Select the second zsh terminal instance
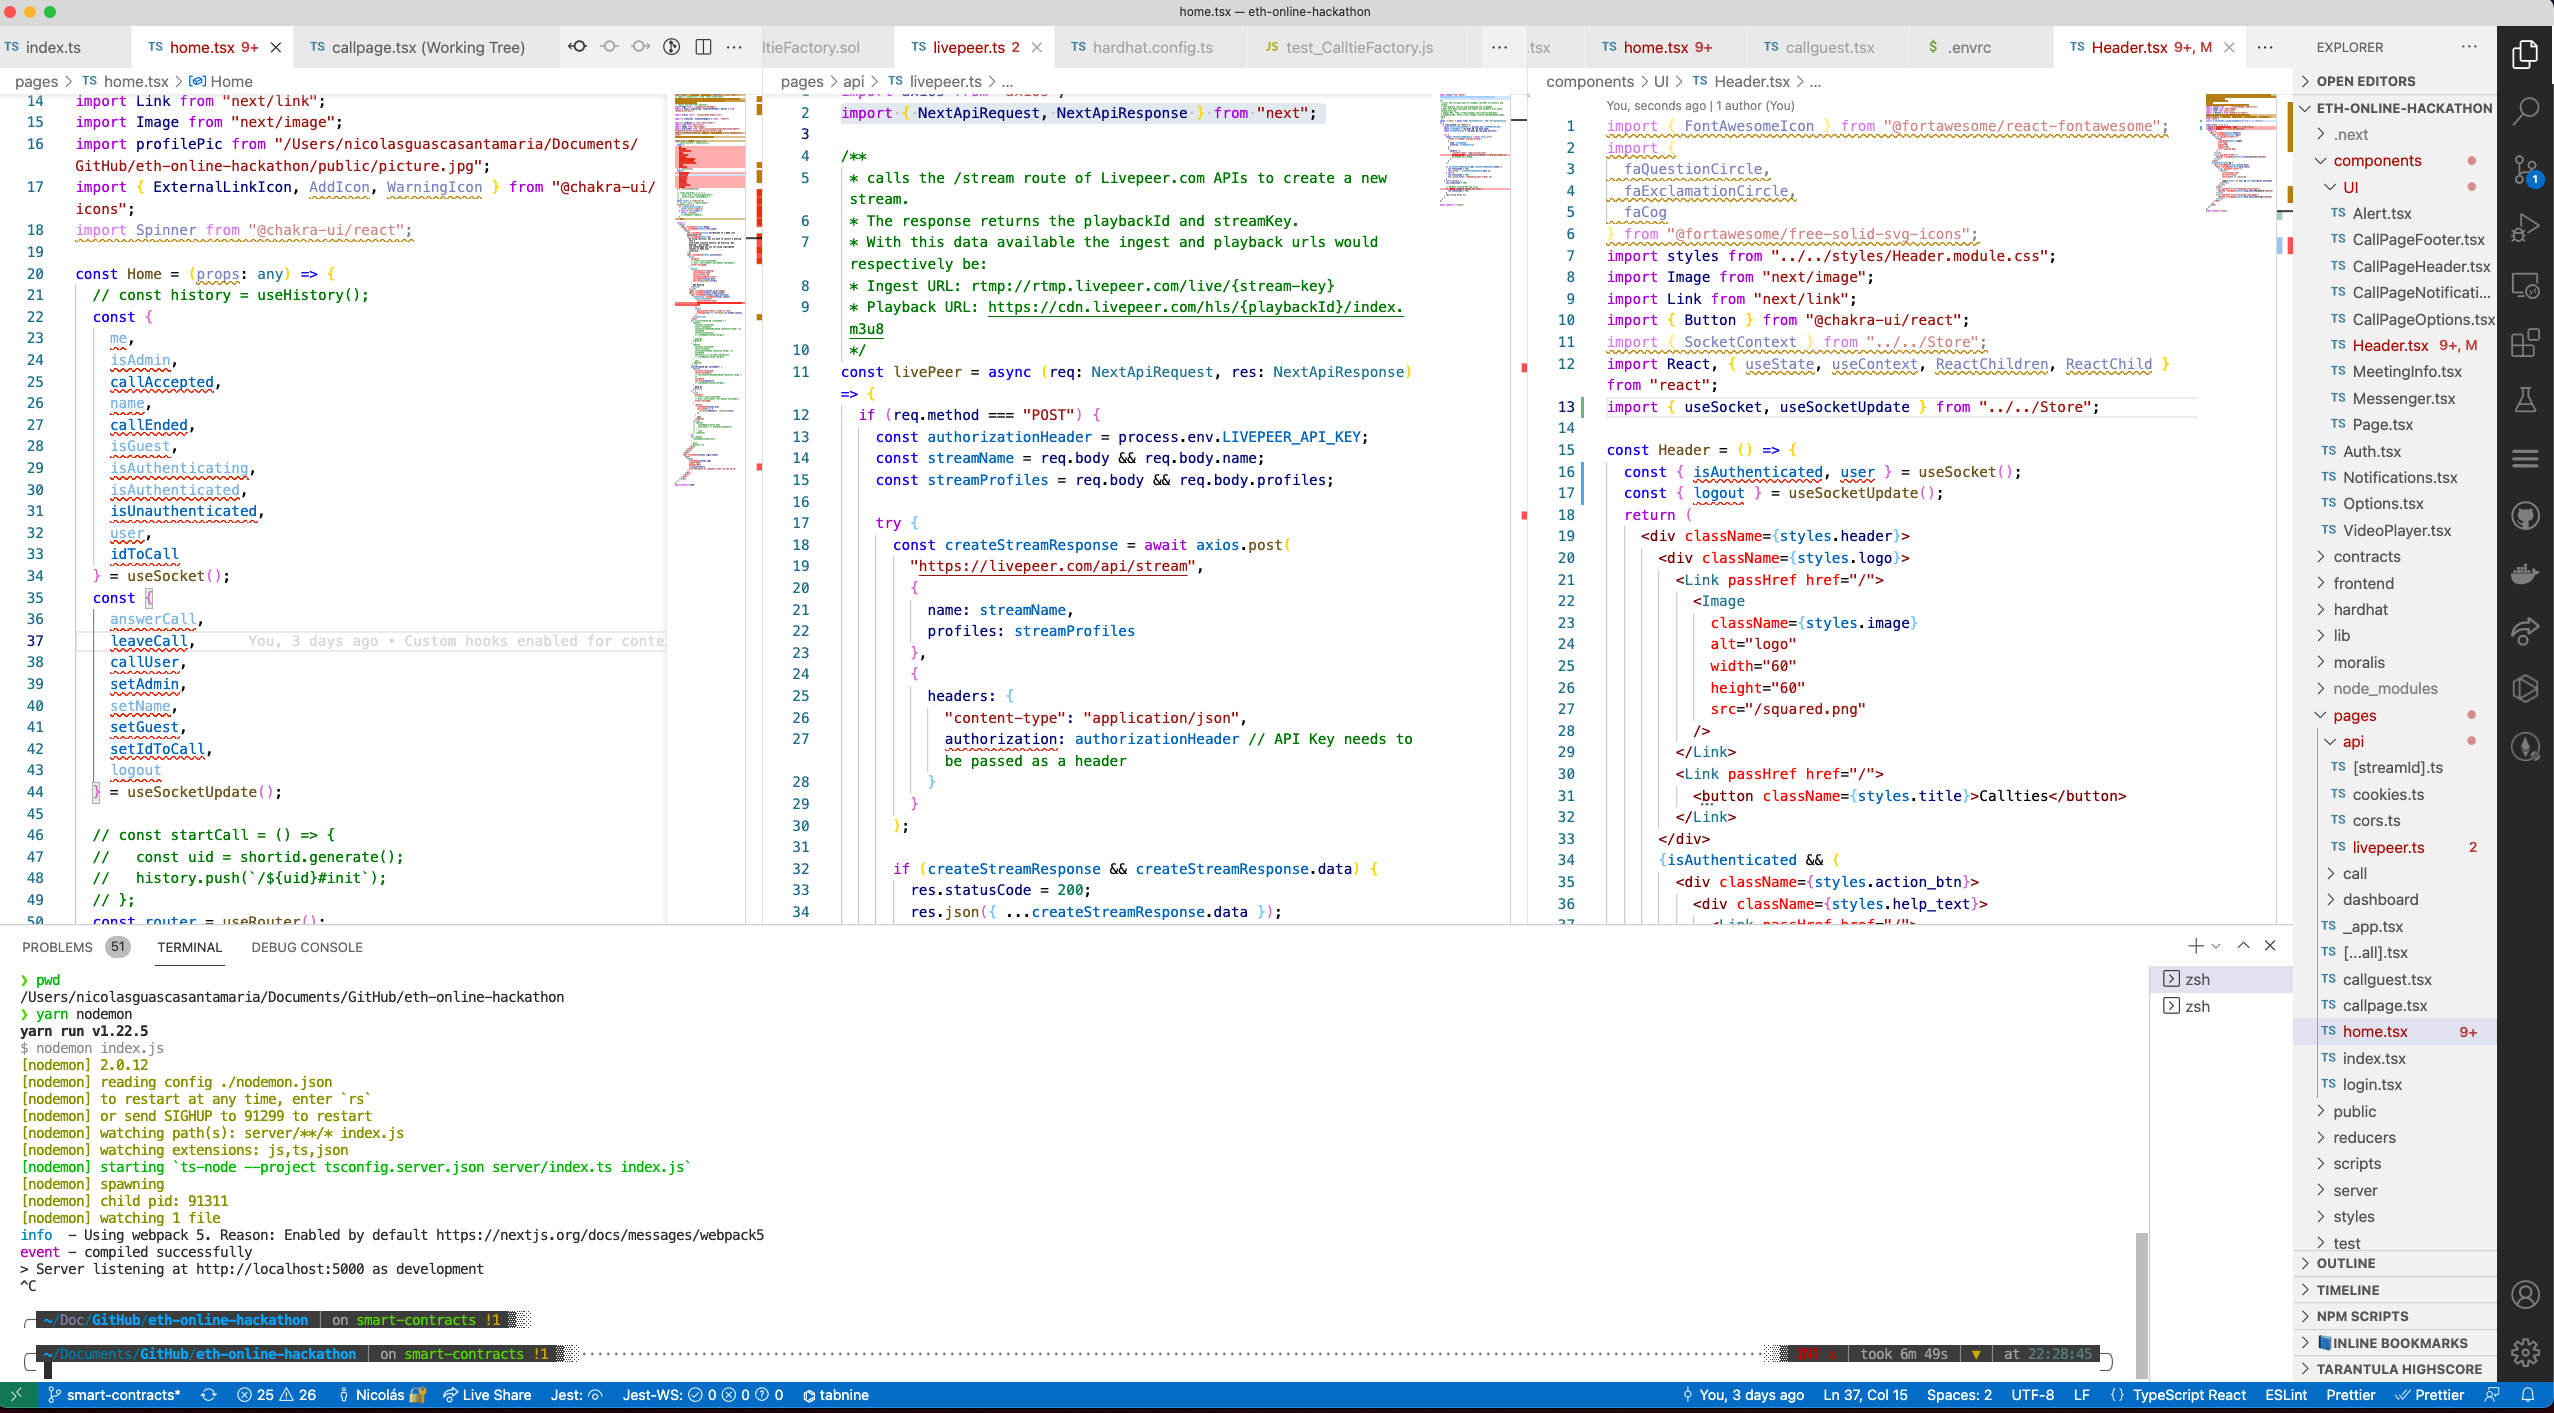Viewport: 2554px width, 1413px height. [2220, 1006]
